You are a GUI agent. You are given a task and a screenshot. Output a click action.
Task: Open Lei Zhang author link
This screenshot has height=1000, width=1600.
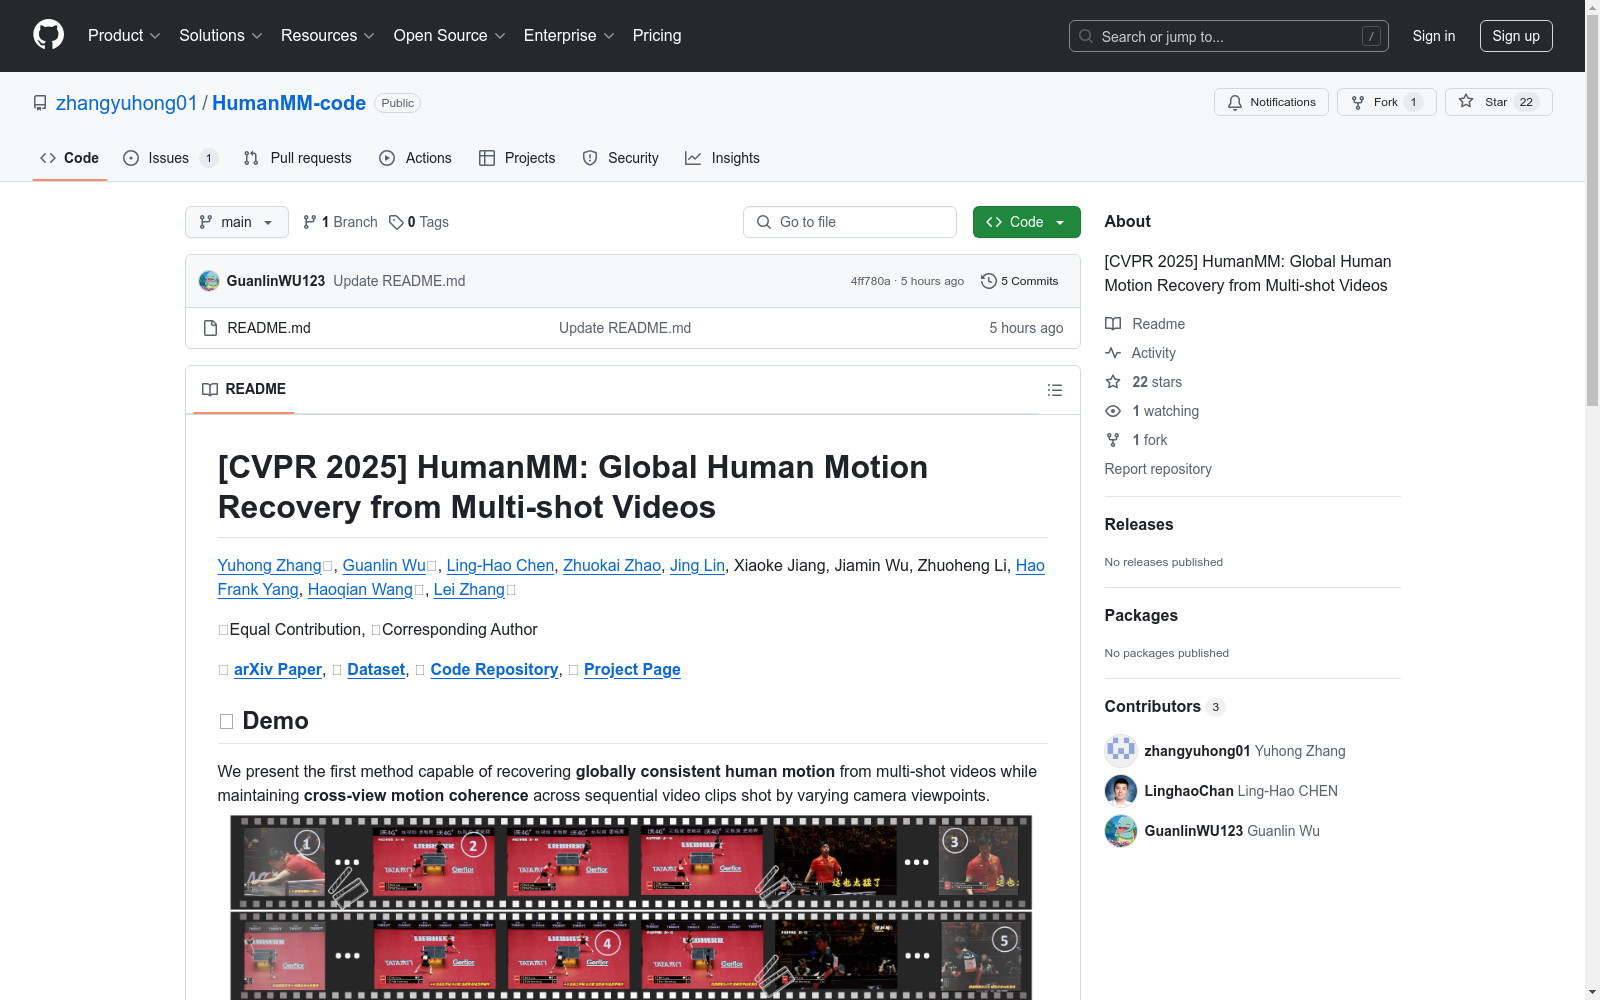[x=469, y=589]
